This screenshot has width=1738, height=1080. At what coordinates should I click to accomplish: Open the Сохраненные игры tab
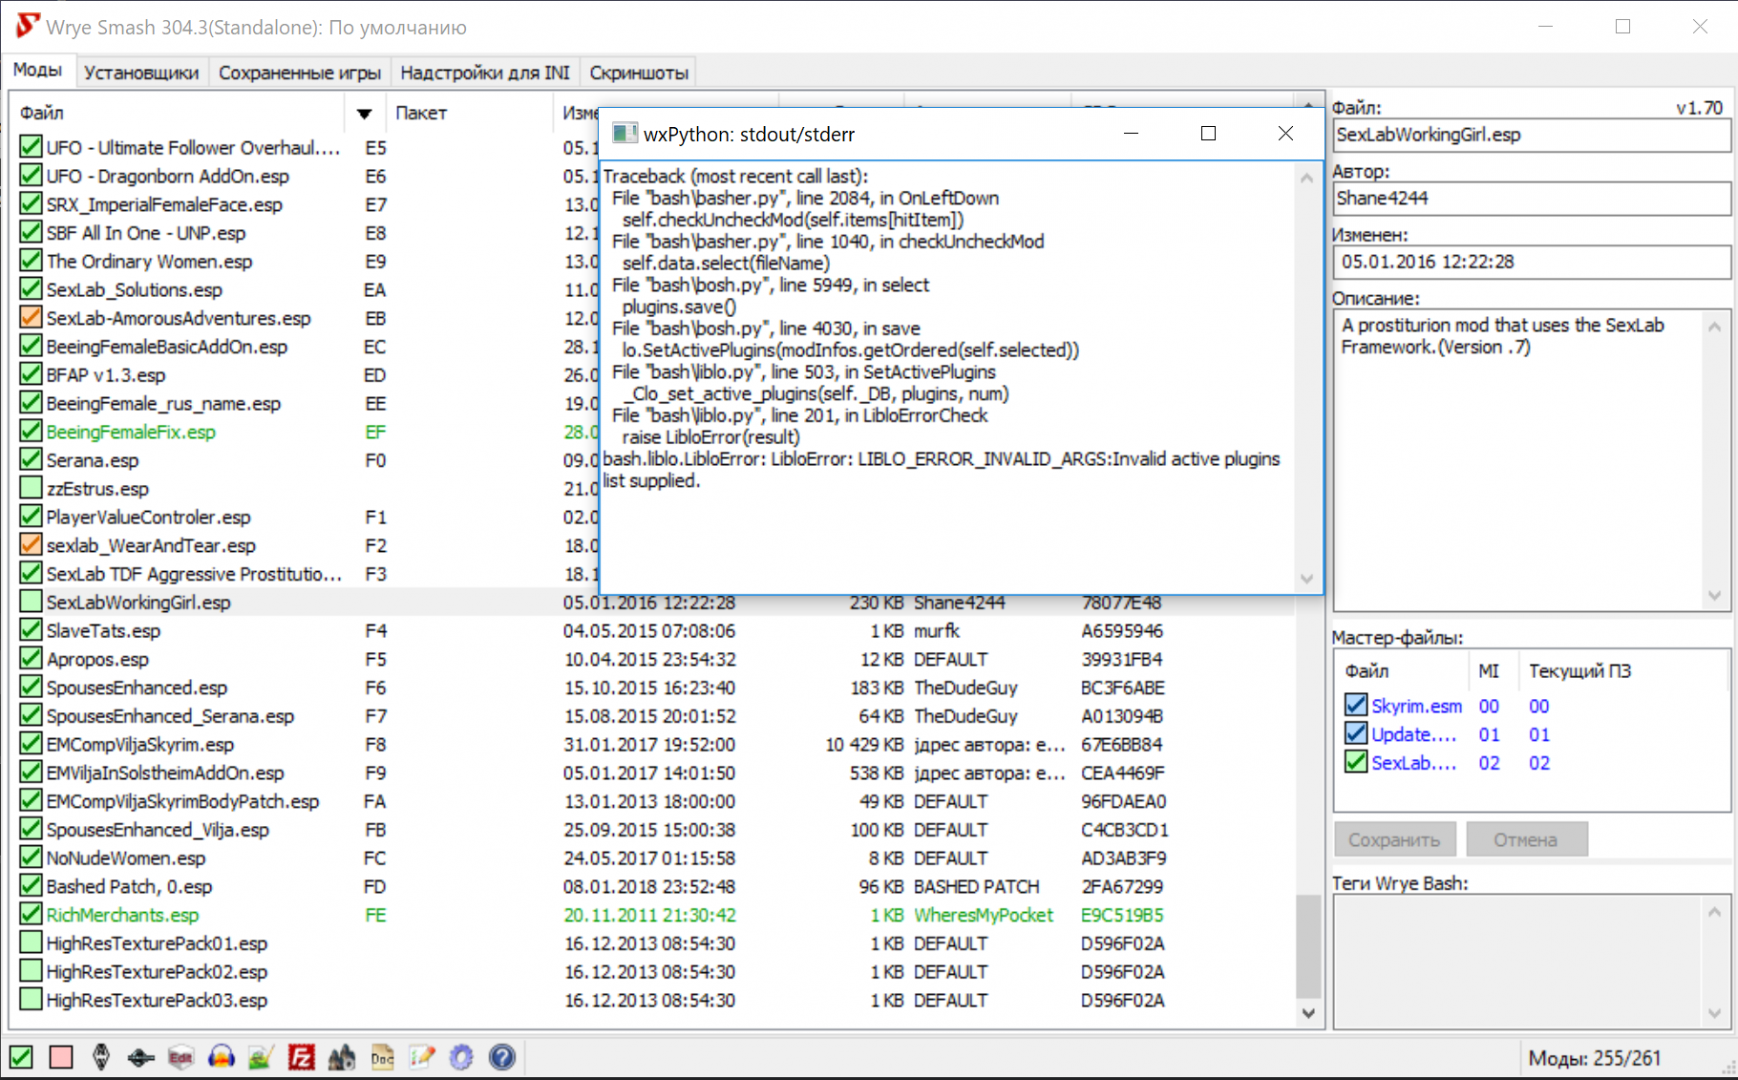pos(299,72)
